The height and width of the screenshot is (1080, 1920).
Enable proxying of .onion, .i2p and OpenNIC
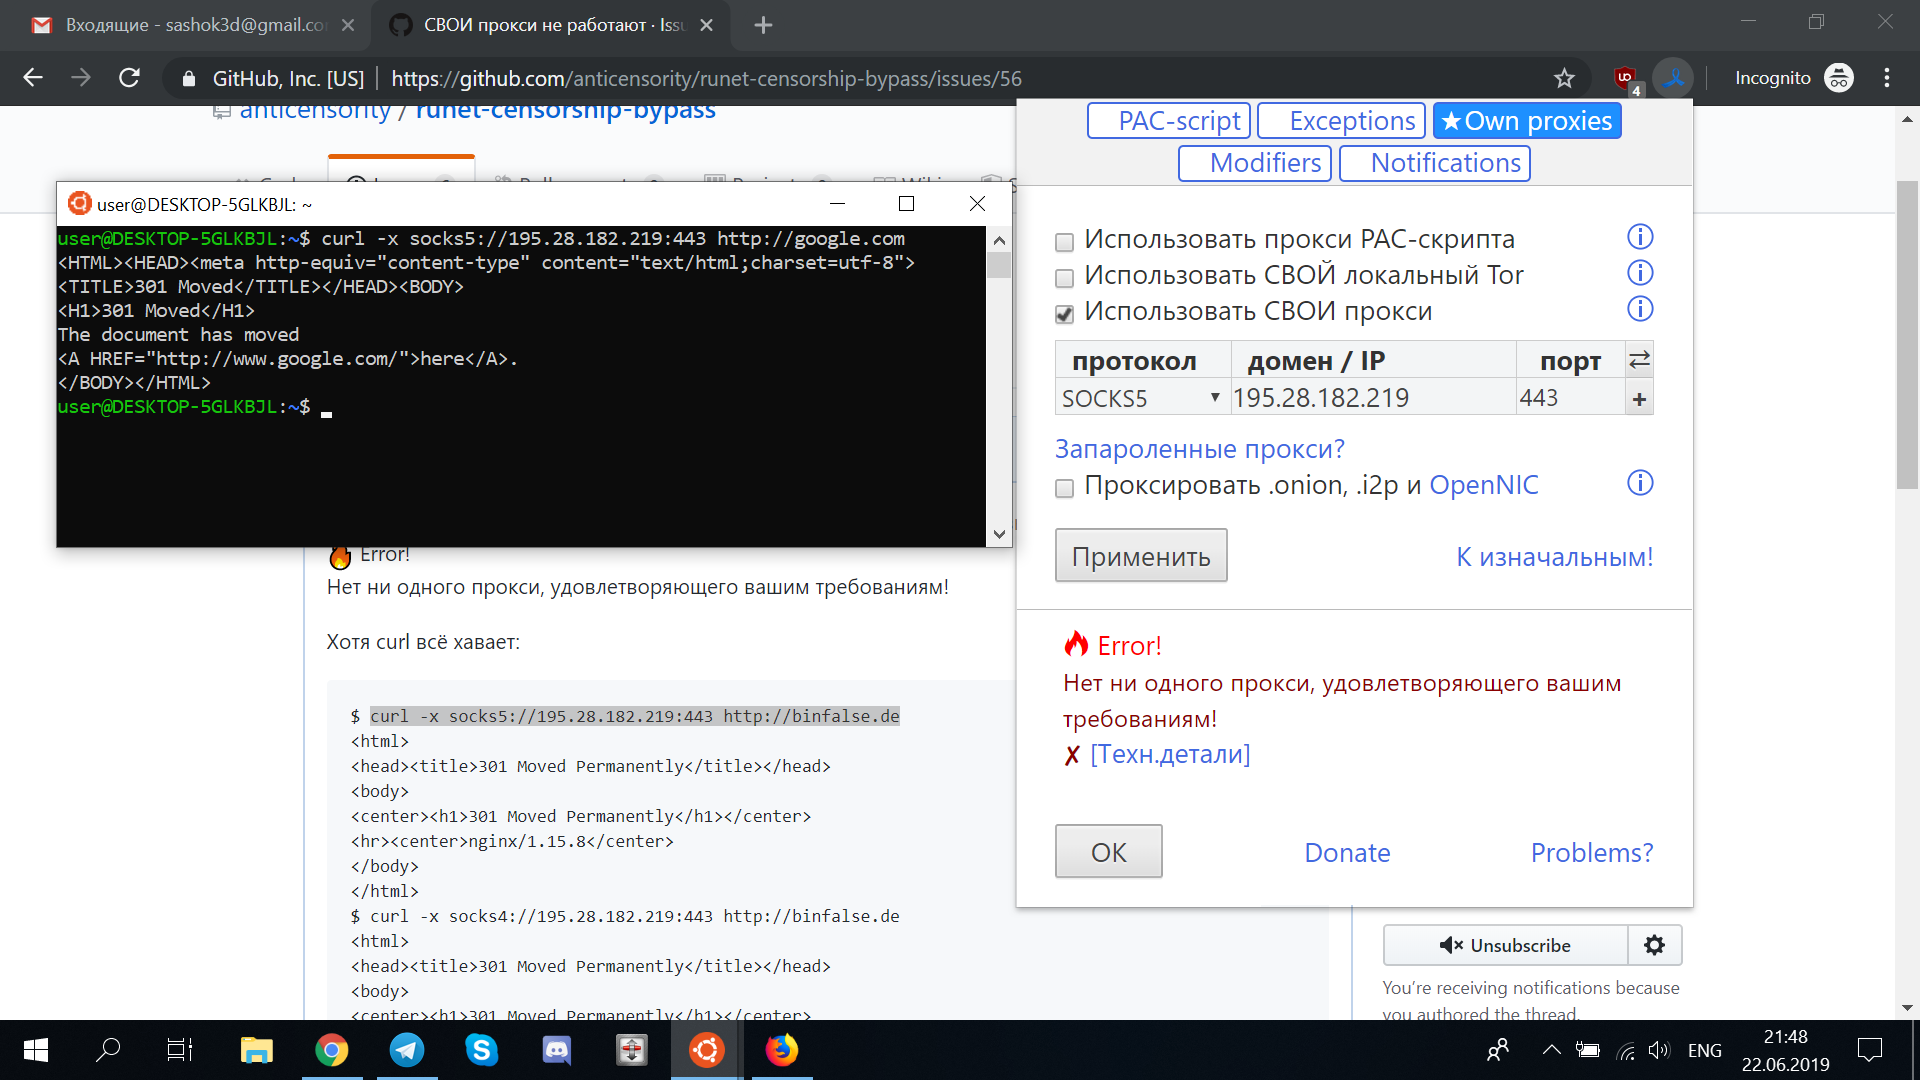1064,489
